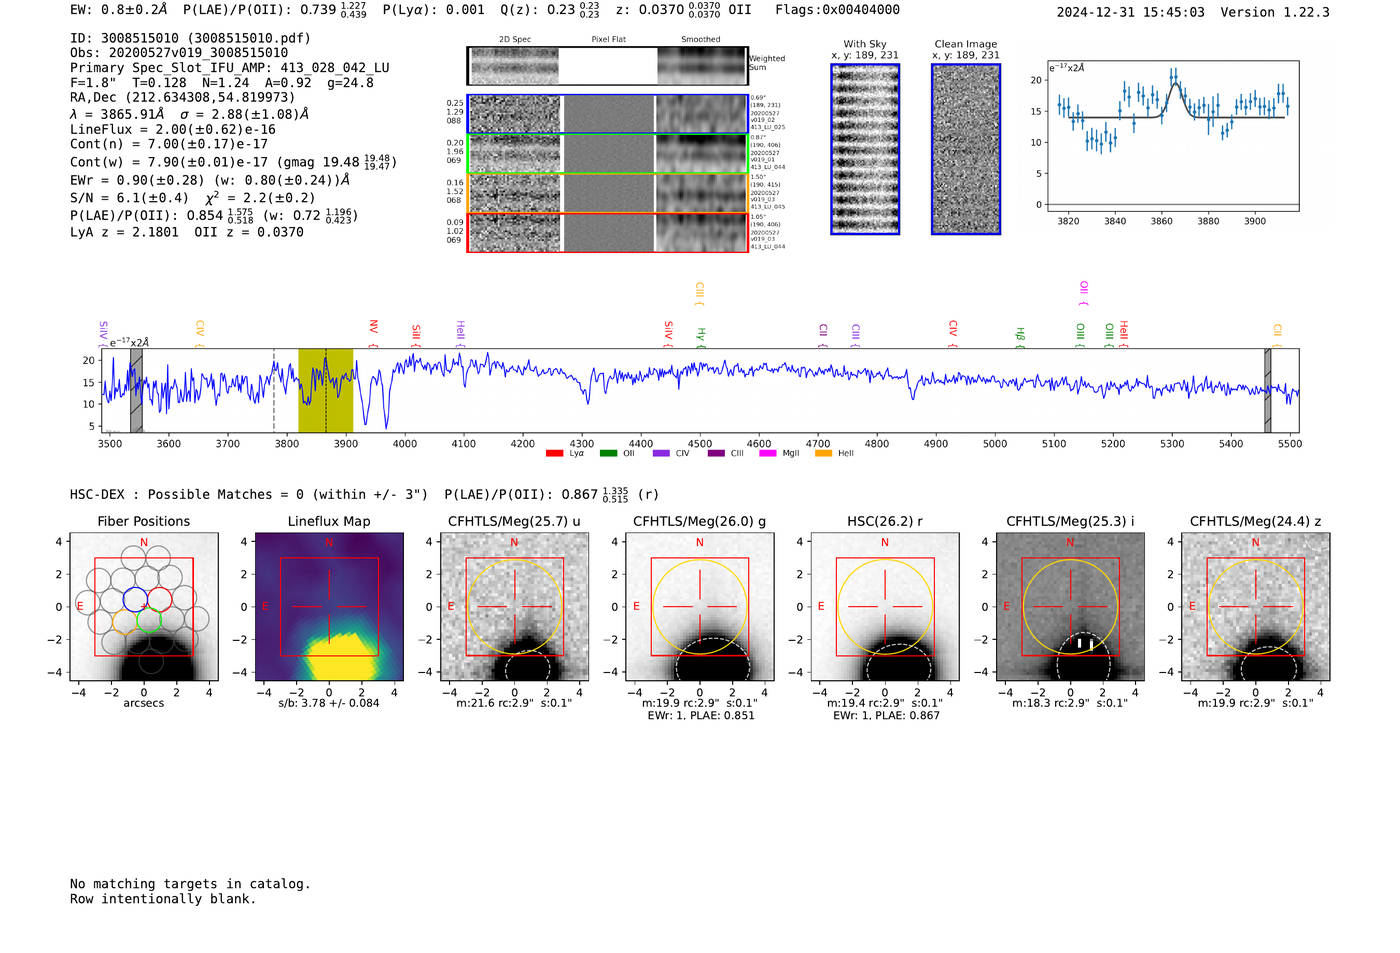This screenshot has height=953, width=1400.
Task: Click the CIII legend color swatch
Action: point(716,454)
